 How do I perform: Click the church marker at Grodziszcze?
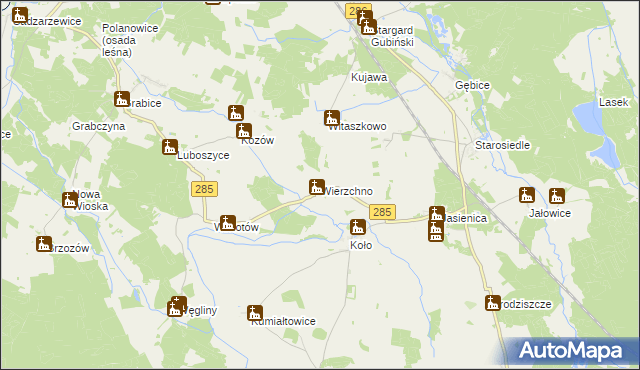tap(493, 303)
